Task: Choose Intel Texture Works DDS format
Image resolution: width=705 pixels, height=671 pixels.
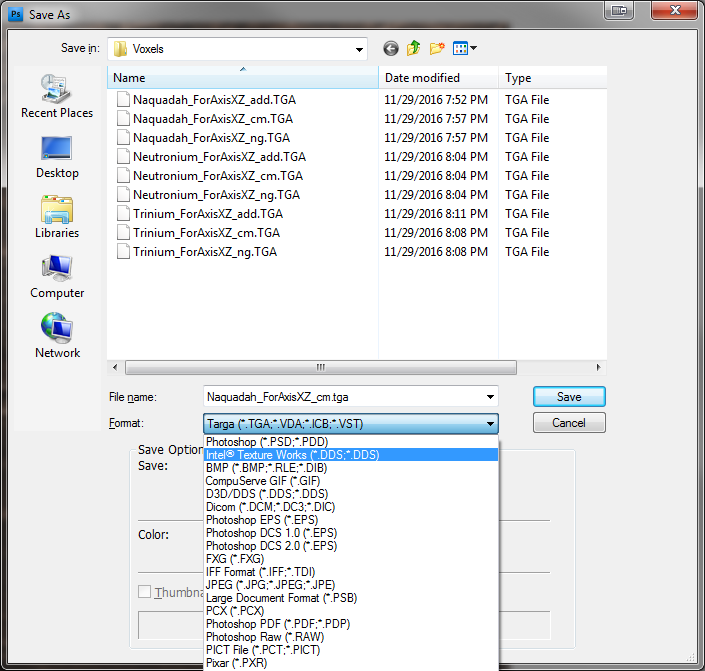Action: pyautogui.click(x=351, y=455)
